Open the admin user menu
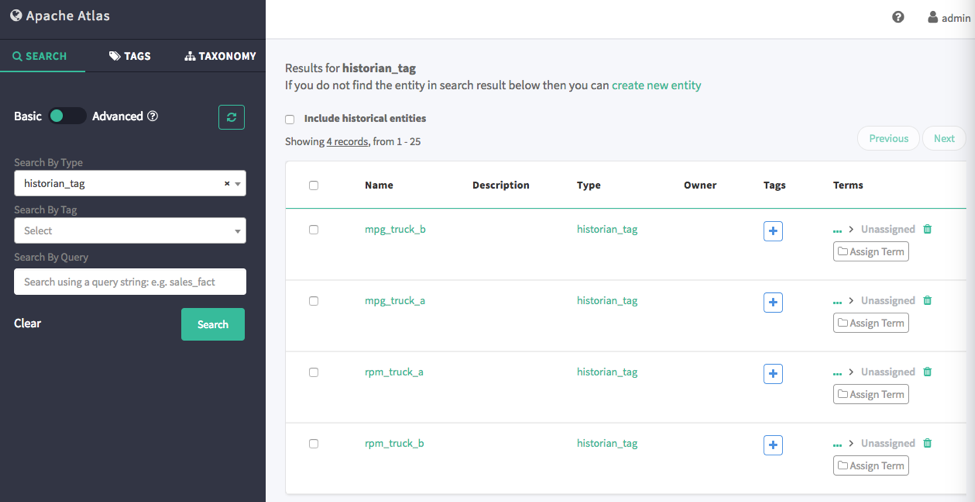 click(x=949, y=17)
